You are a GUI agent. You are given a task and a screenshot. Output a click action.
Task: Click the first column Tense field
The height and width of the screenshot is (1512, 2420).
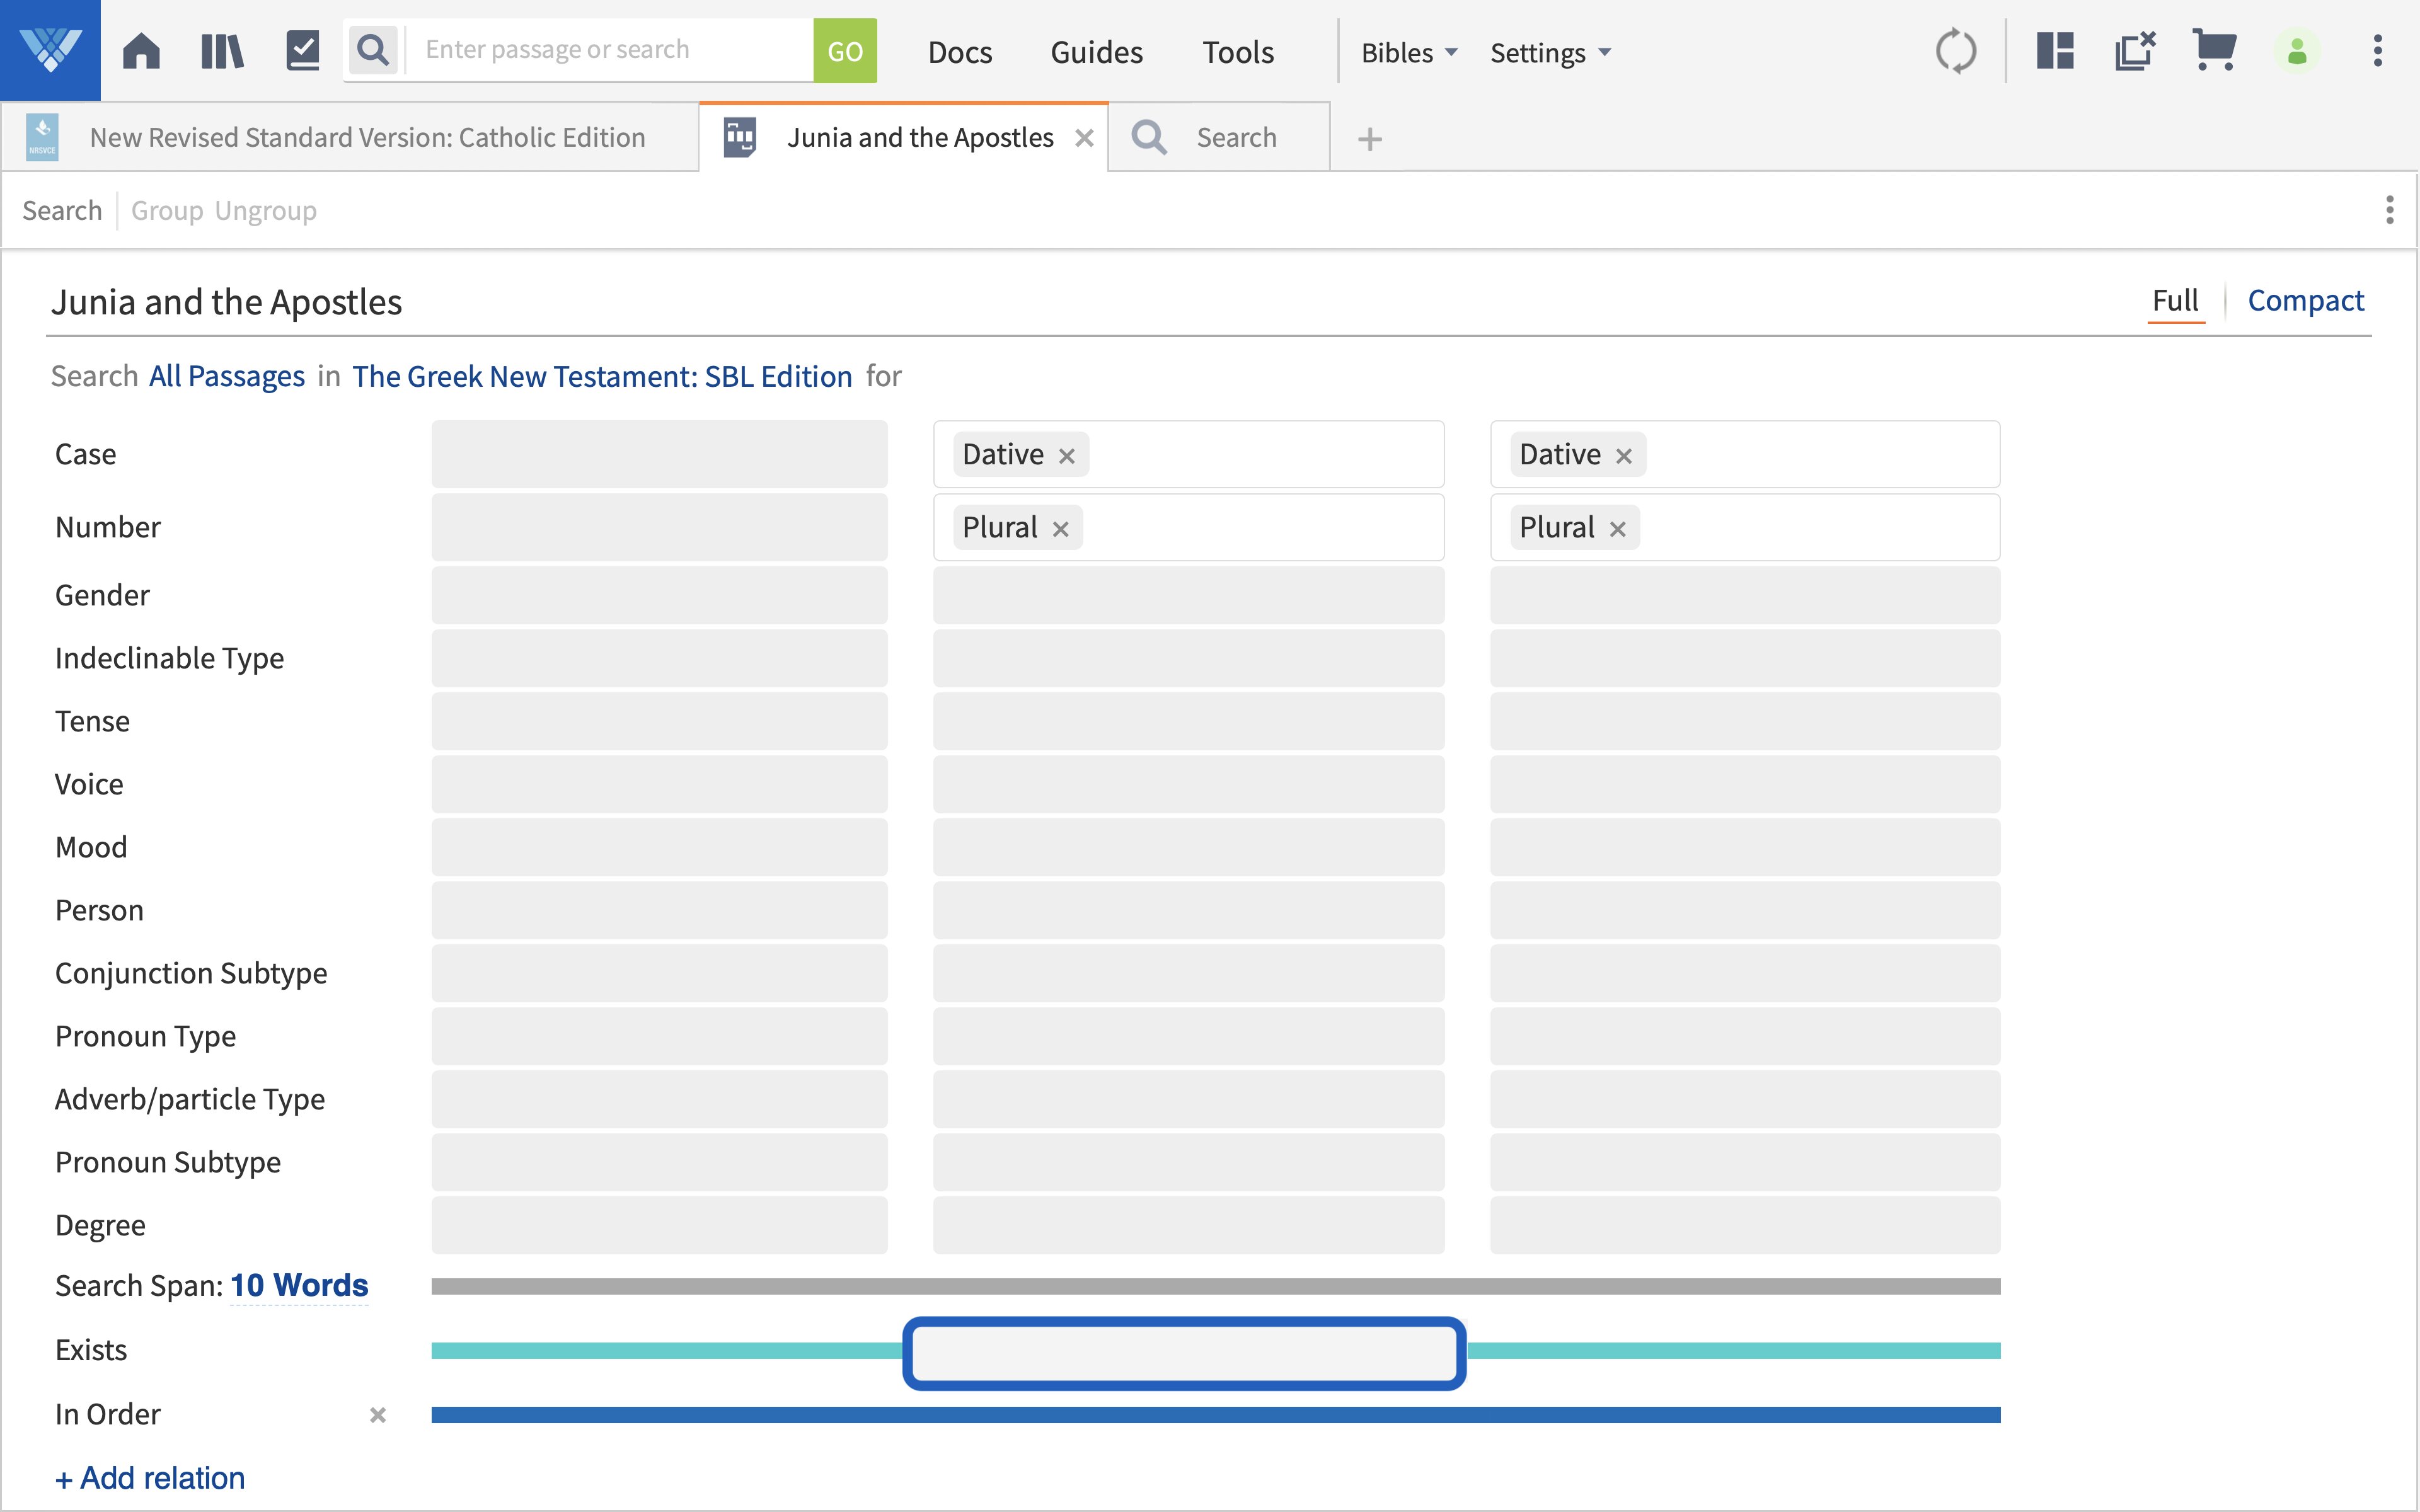coord(659,721)
